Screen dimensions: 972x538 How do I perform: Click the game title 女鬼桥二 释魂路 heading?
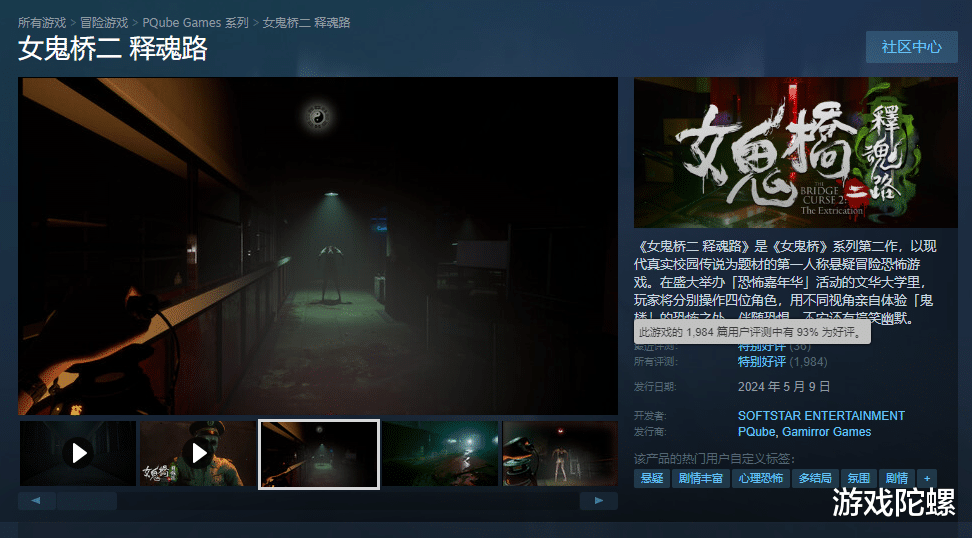[x=113, y=48]
